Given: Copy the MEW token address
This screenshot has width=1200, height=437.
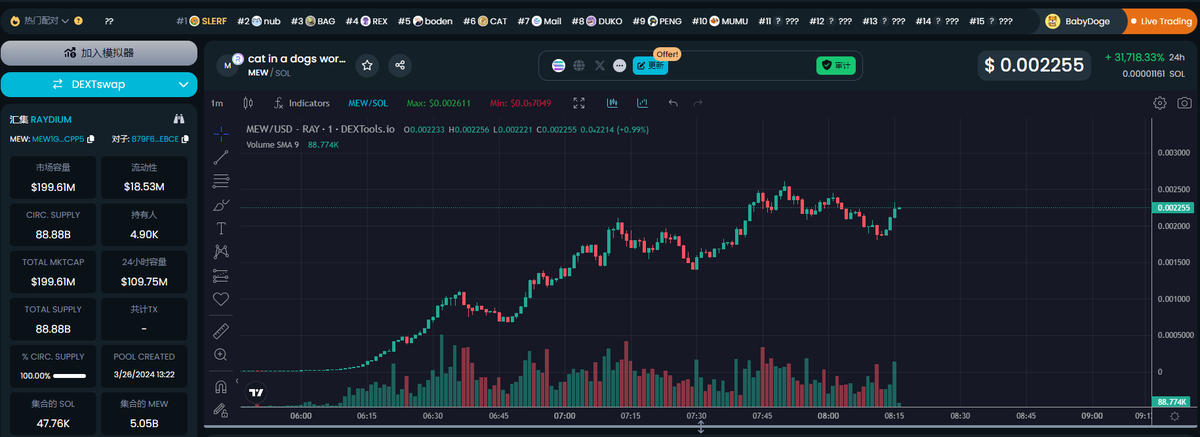Looking at the screenshot, I should point(90,139).
